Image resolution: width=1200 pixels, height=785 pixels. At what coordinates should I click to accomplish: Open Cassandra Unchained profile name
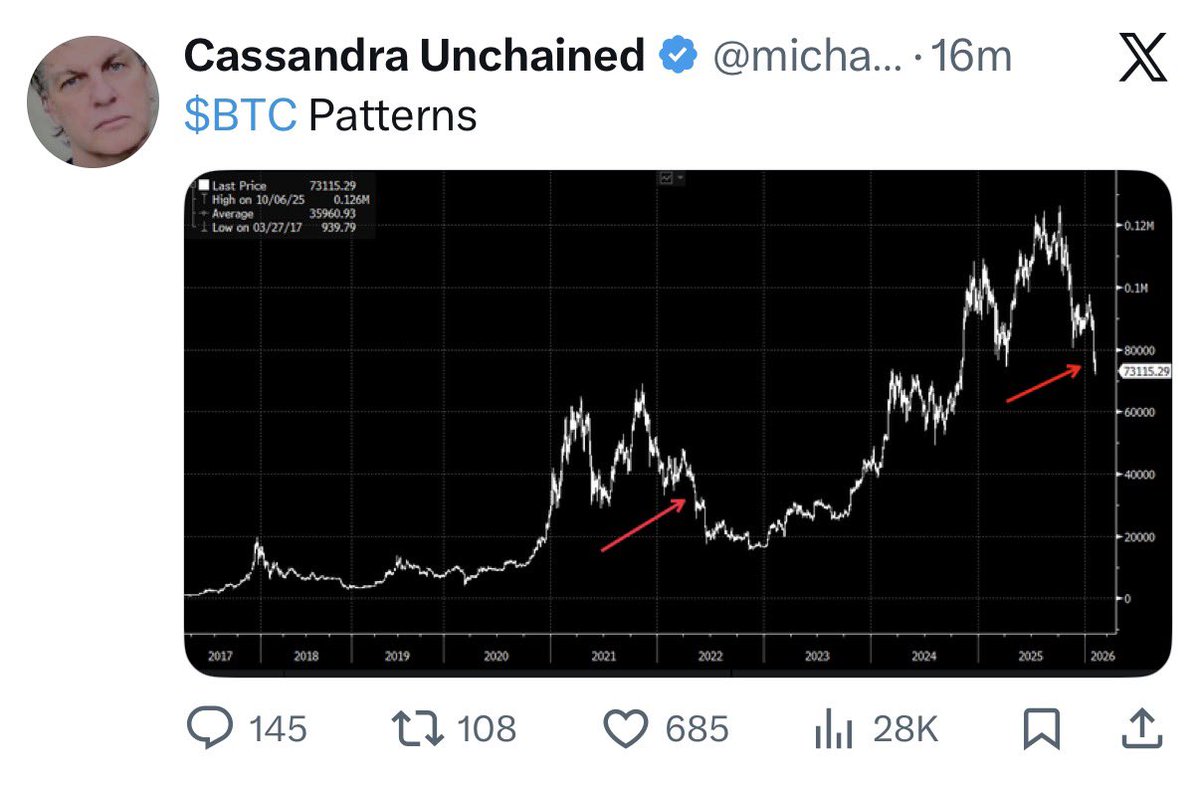point(414,58)
